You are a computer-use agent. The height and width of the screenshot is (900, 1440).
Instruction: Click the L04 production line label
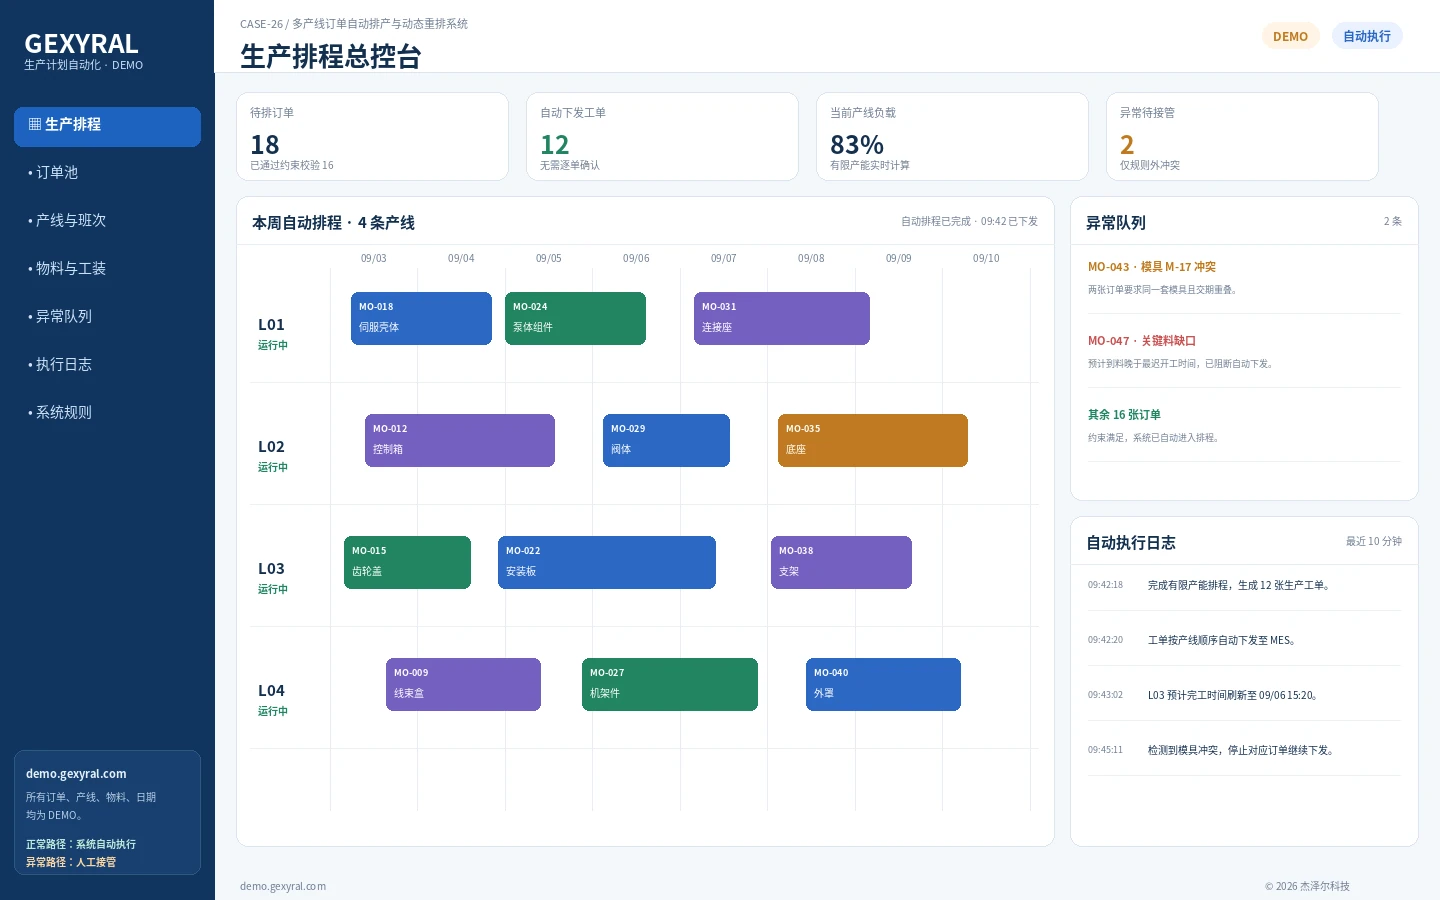coord(271,691)
